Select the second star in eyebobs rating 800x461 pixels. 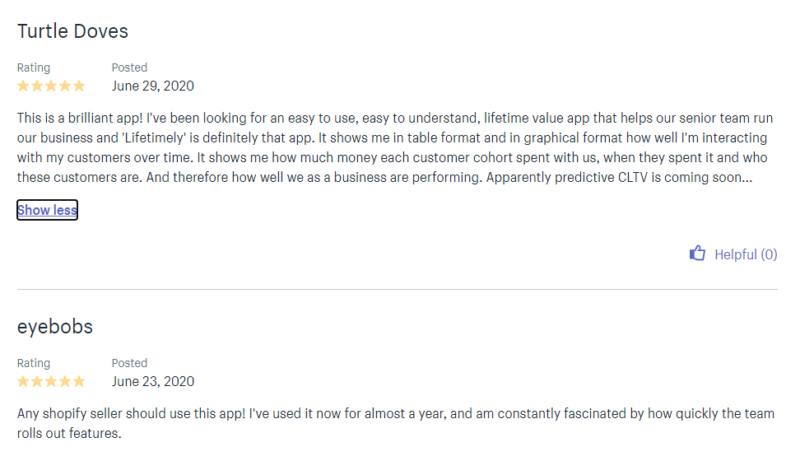point(37,381)
